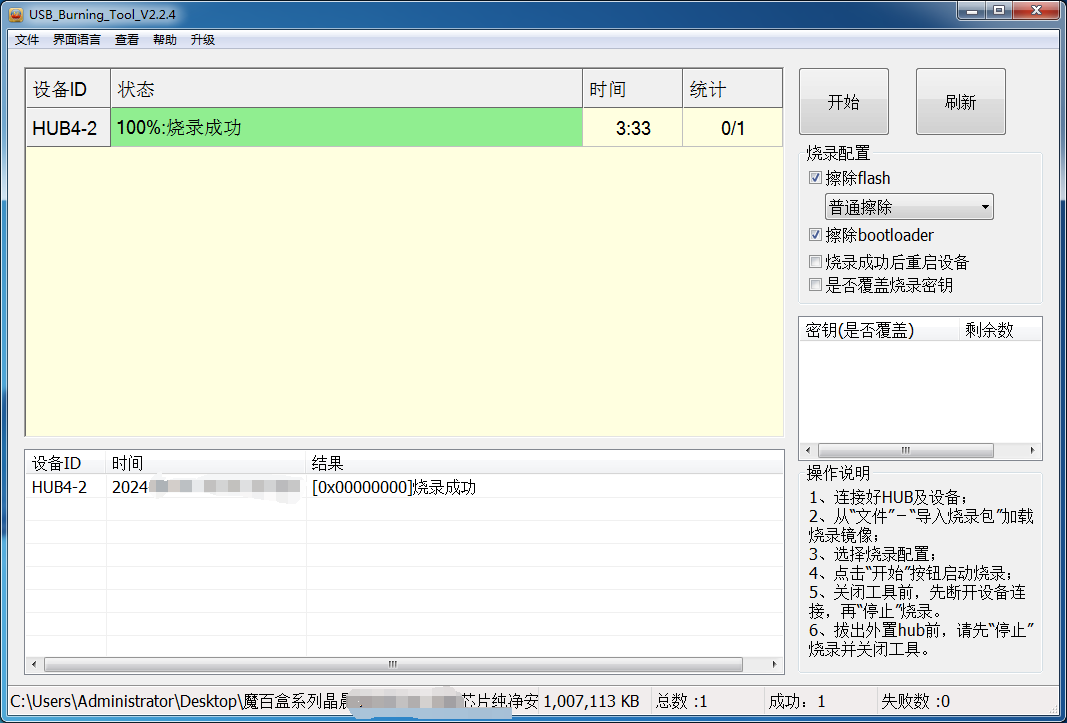1067x723 pixels.
Task: Open the 文件 menu
Action: coord(27,40)
